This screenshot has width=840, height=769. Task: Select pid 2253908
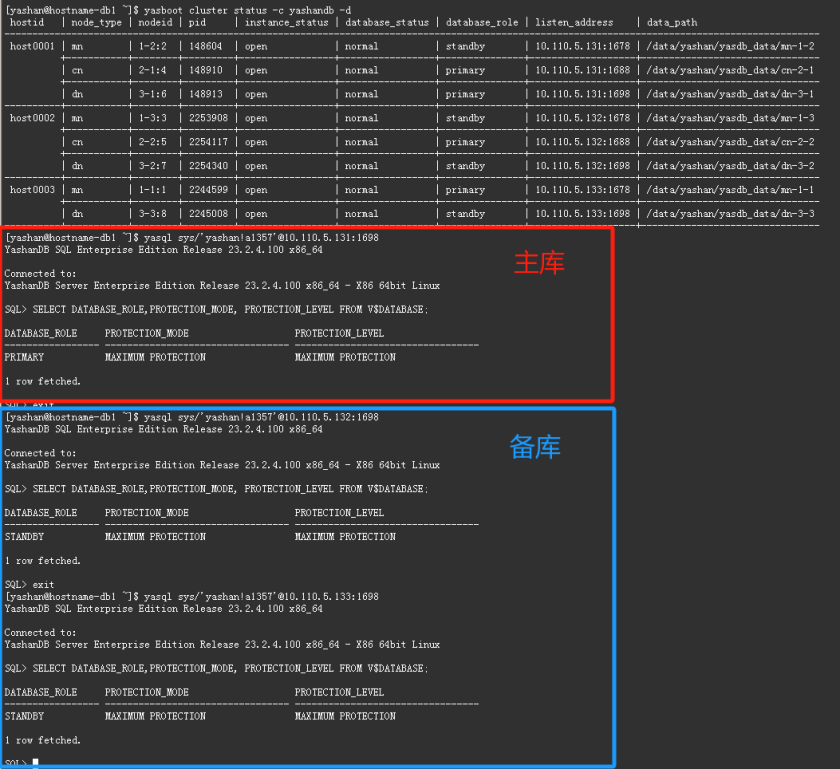point(208,118)
